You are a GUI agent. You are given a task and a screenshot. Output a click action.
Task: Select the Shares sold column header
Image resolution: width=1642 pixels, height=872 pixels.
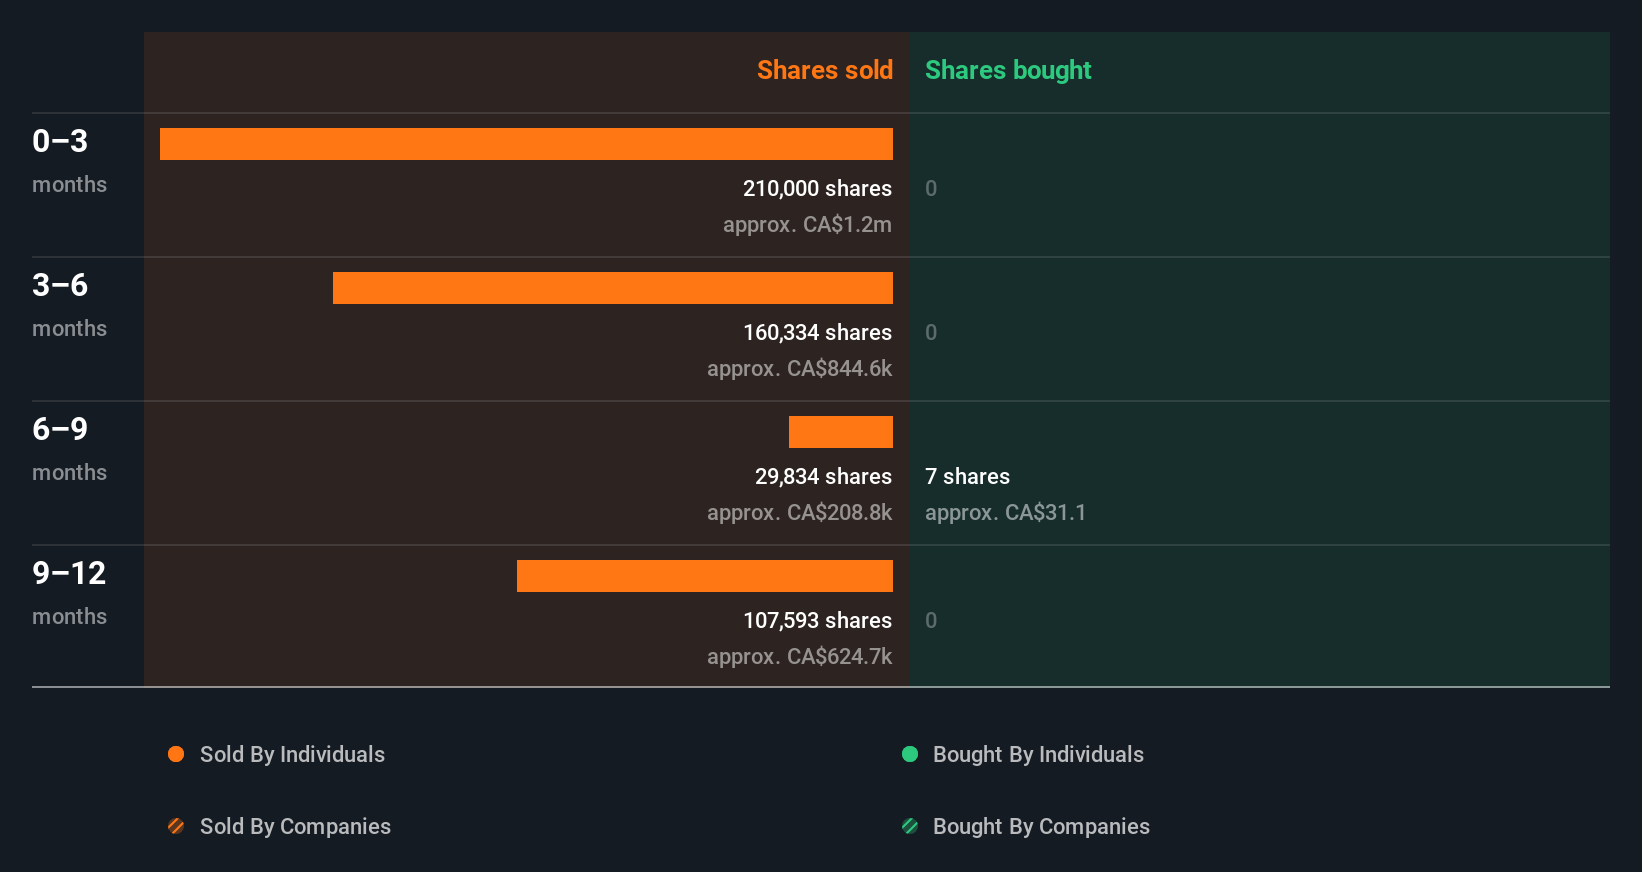pyautogui.click(x=825, y=70)
